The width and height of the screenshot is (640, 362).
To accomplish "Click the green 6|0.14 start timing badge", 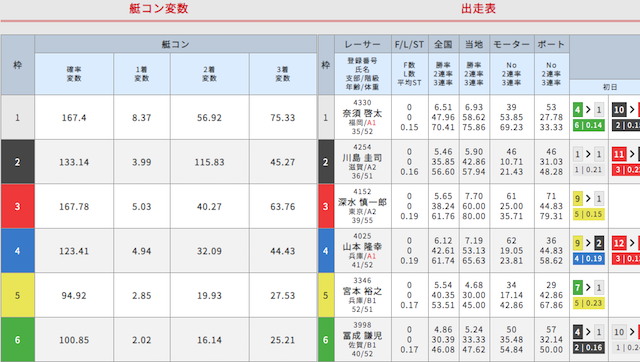I will (x=589, y=125).
